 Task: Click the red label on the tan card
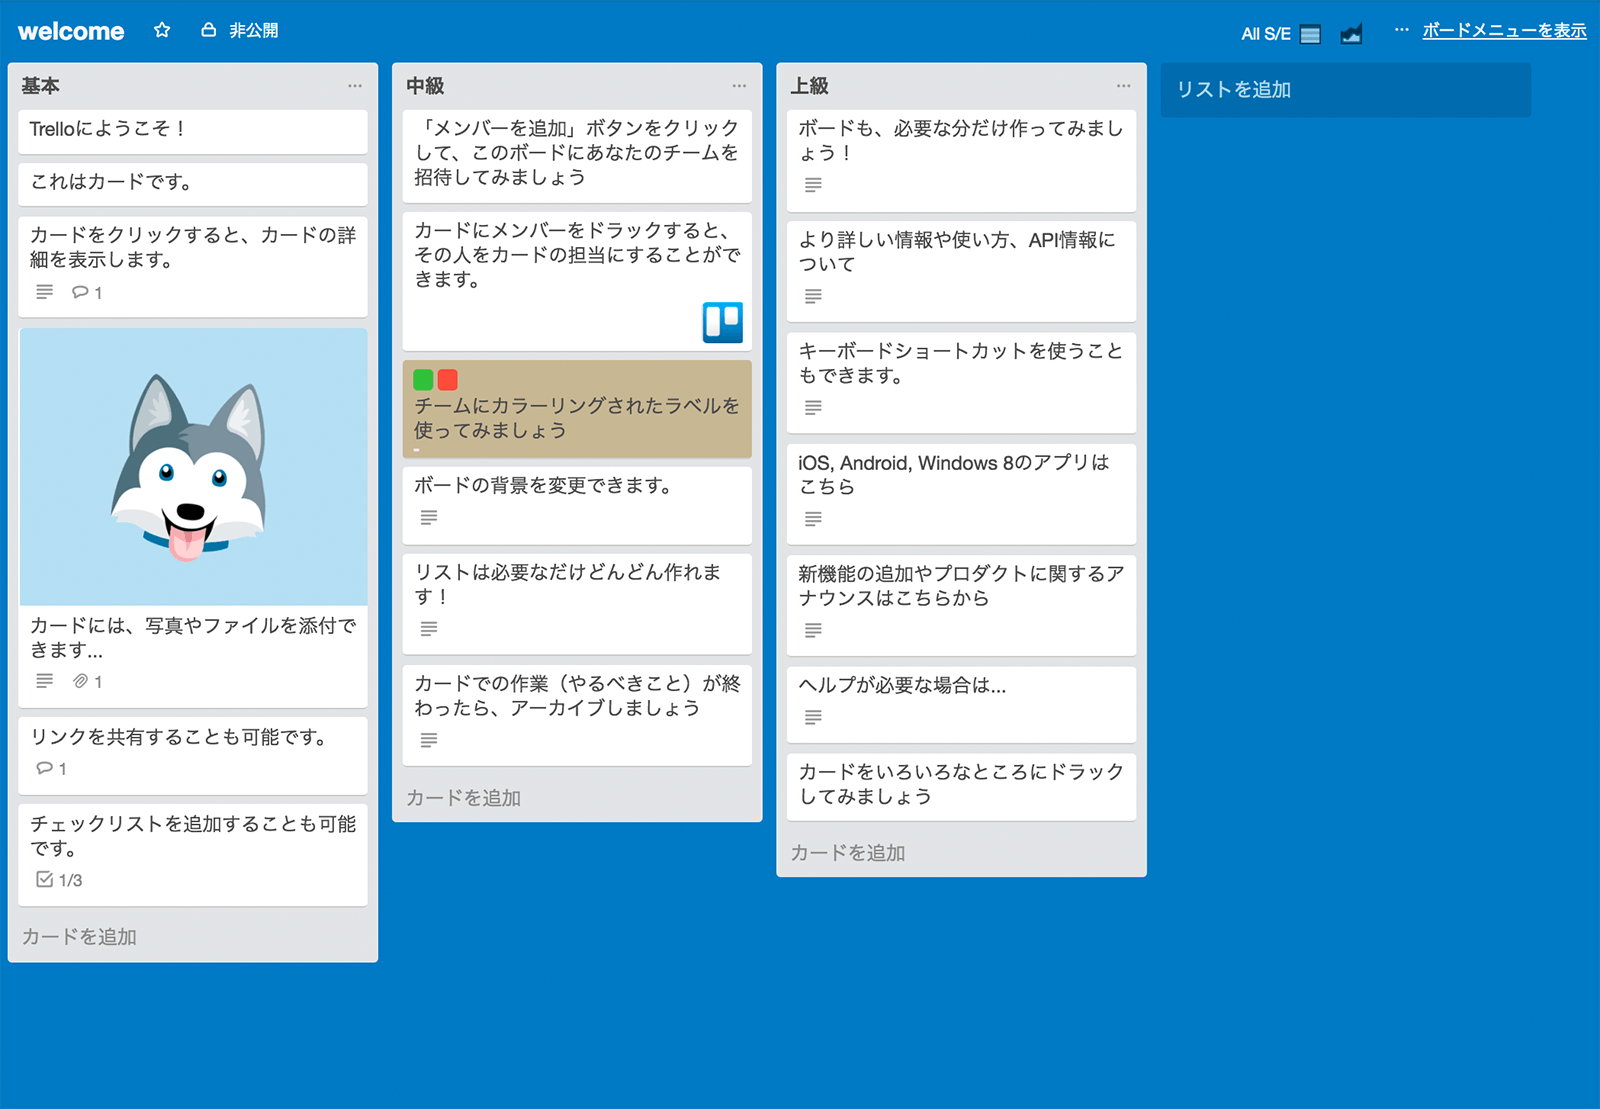point(447,380)
